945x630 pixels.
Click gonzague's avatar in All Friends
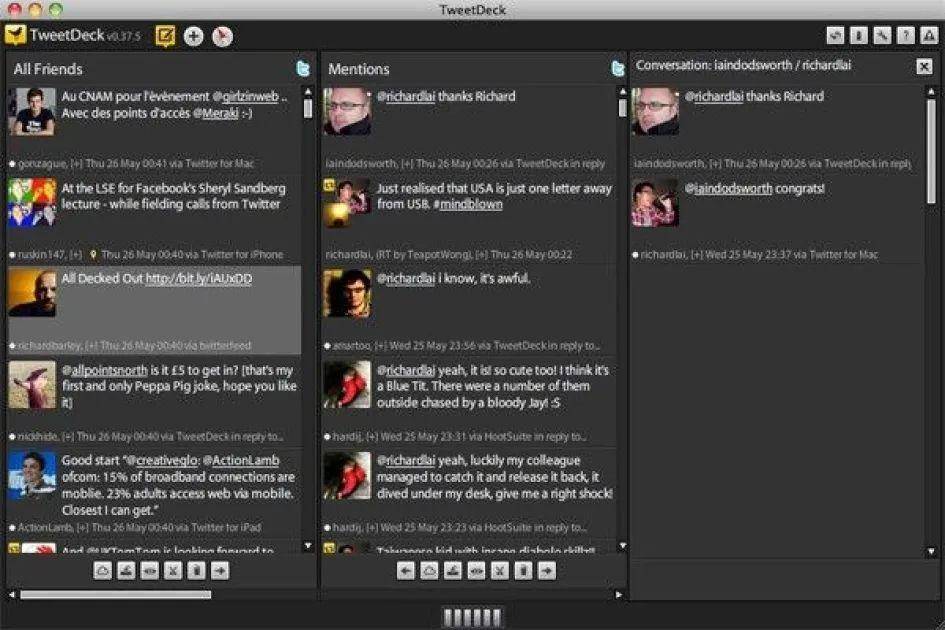tap(32, 112)
